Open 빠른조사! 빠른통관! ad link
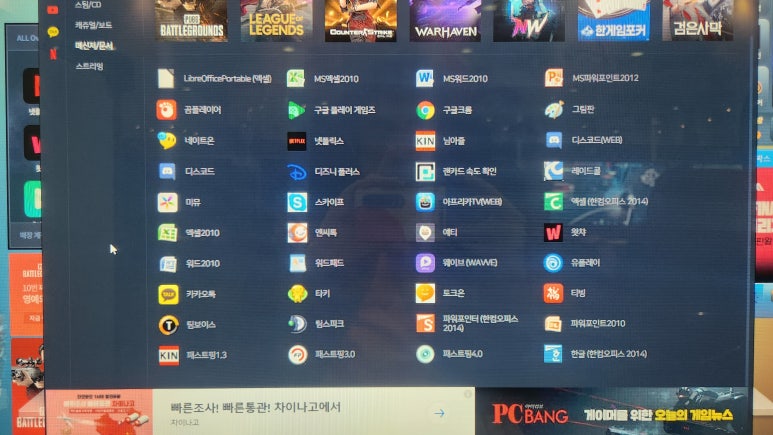Screen dimensions: 773x435 [x=255, y=407]
